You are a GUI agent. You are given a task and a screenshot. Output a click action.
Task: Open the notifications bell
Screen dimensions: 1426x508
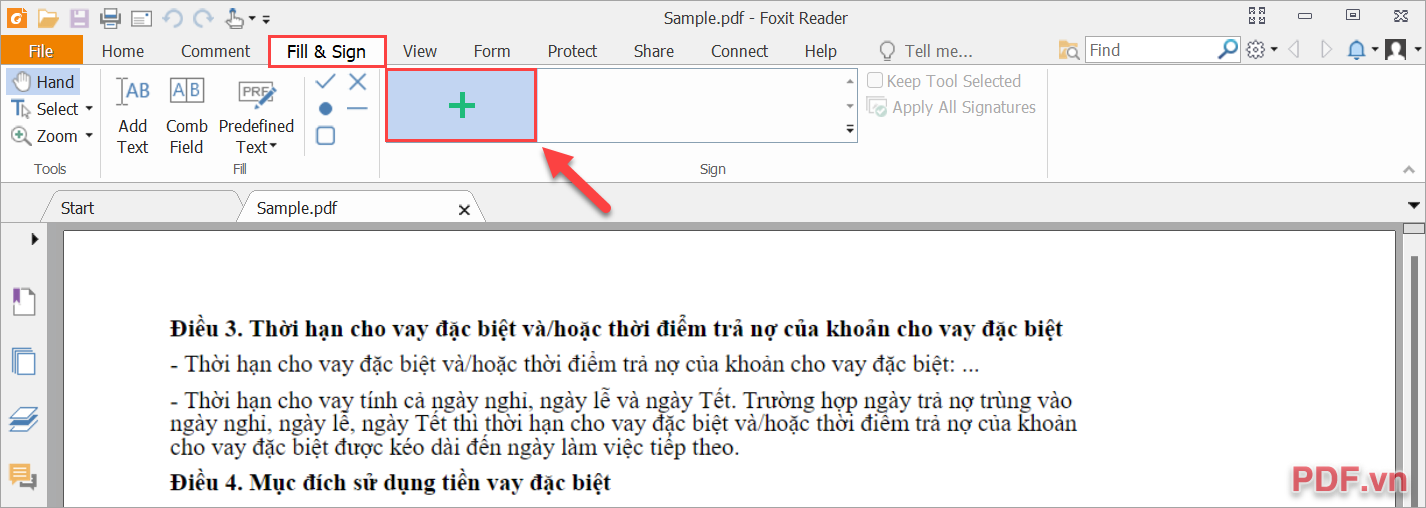tap(1357, 50)
